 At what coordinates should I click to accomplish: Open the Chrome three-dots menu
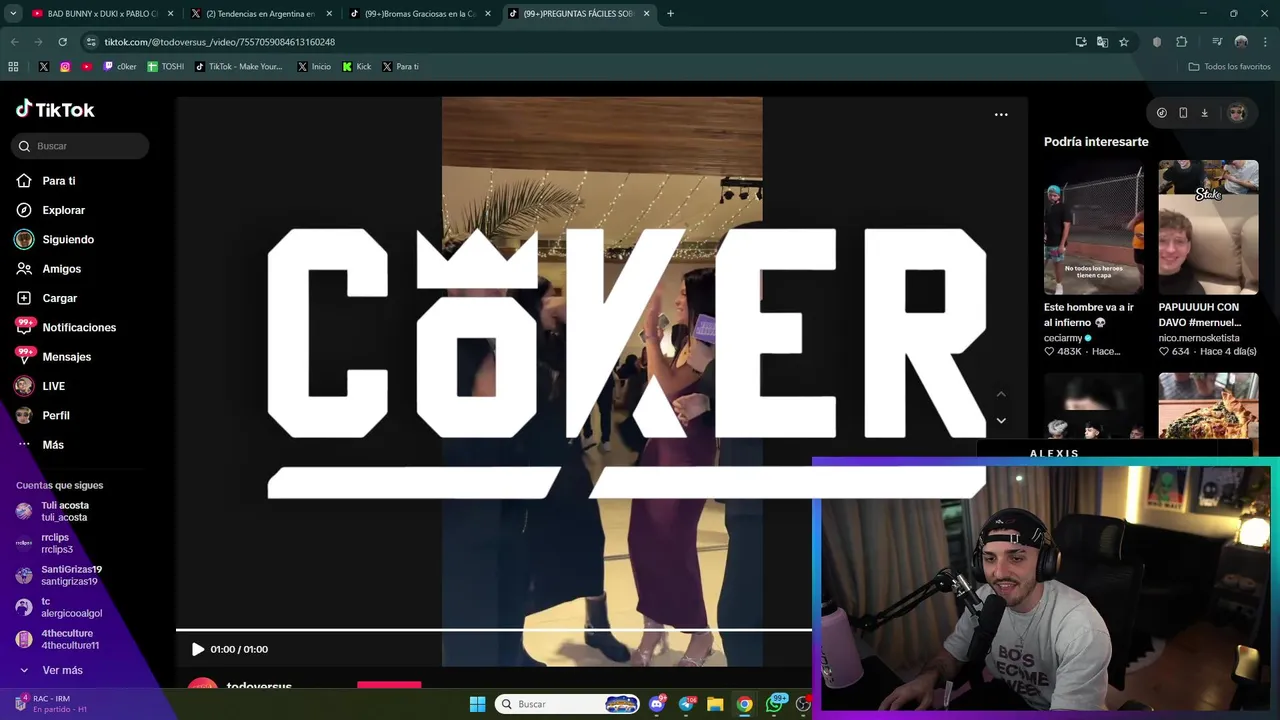click(1266, 42)
